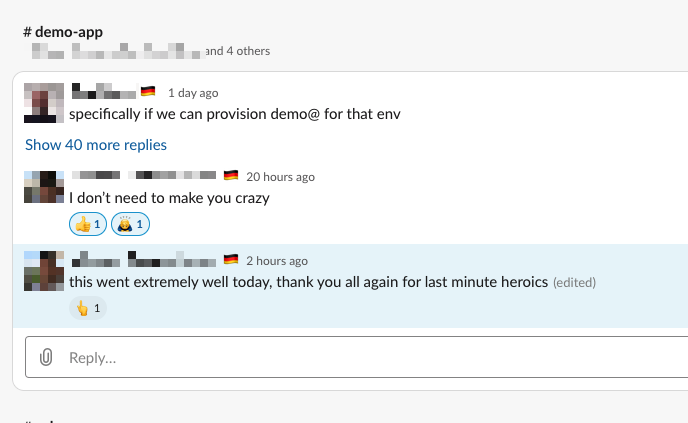Image resolution: width=688 pixels, height=423 pixels.
Task: Click into the Reply input field
Action: click(x=356, y=357)
